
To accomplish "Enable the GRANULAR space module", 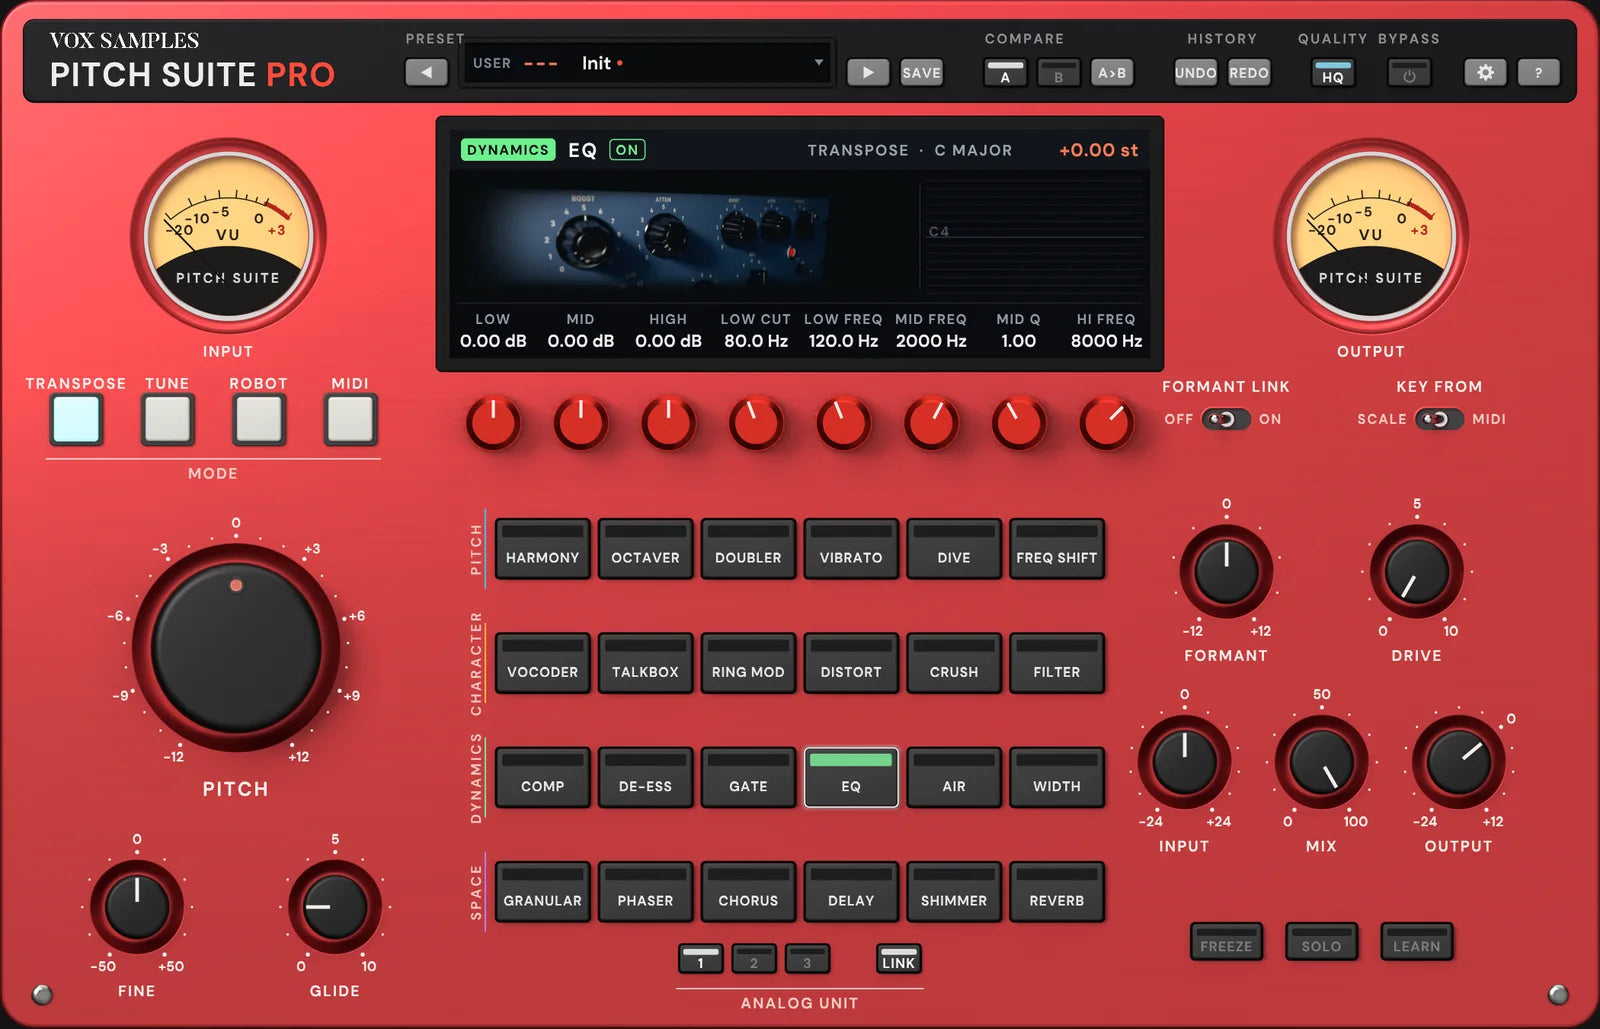I will click(542, 891).
